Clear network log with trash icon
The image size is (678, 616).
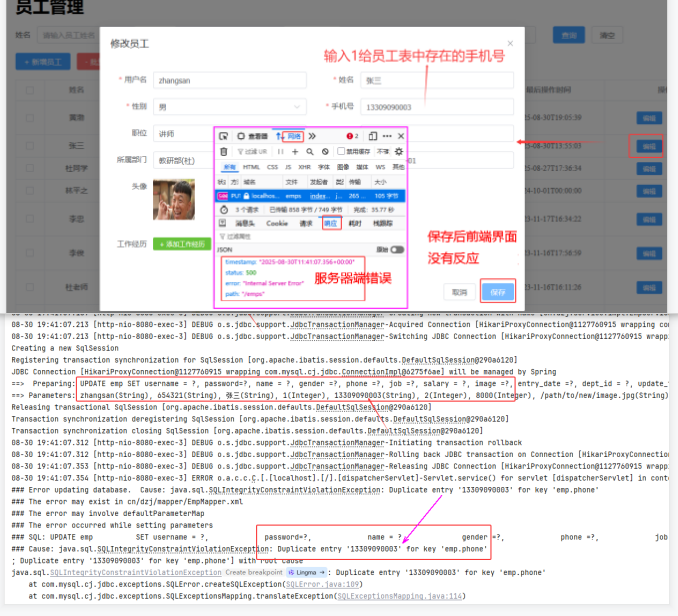223,152
